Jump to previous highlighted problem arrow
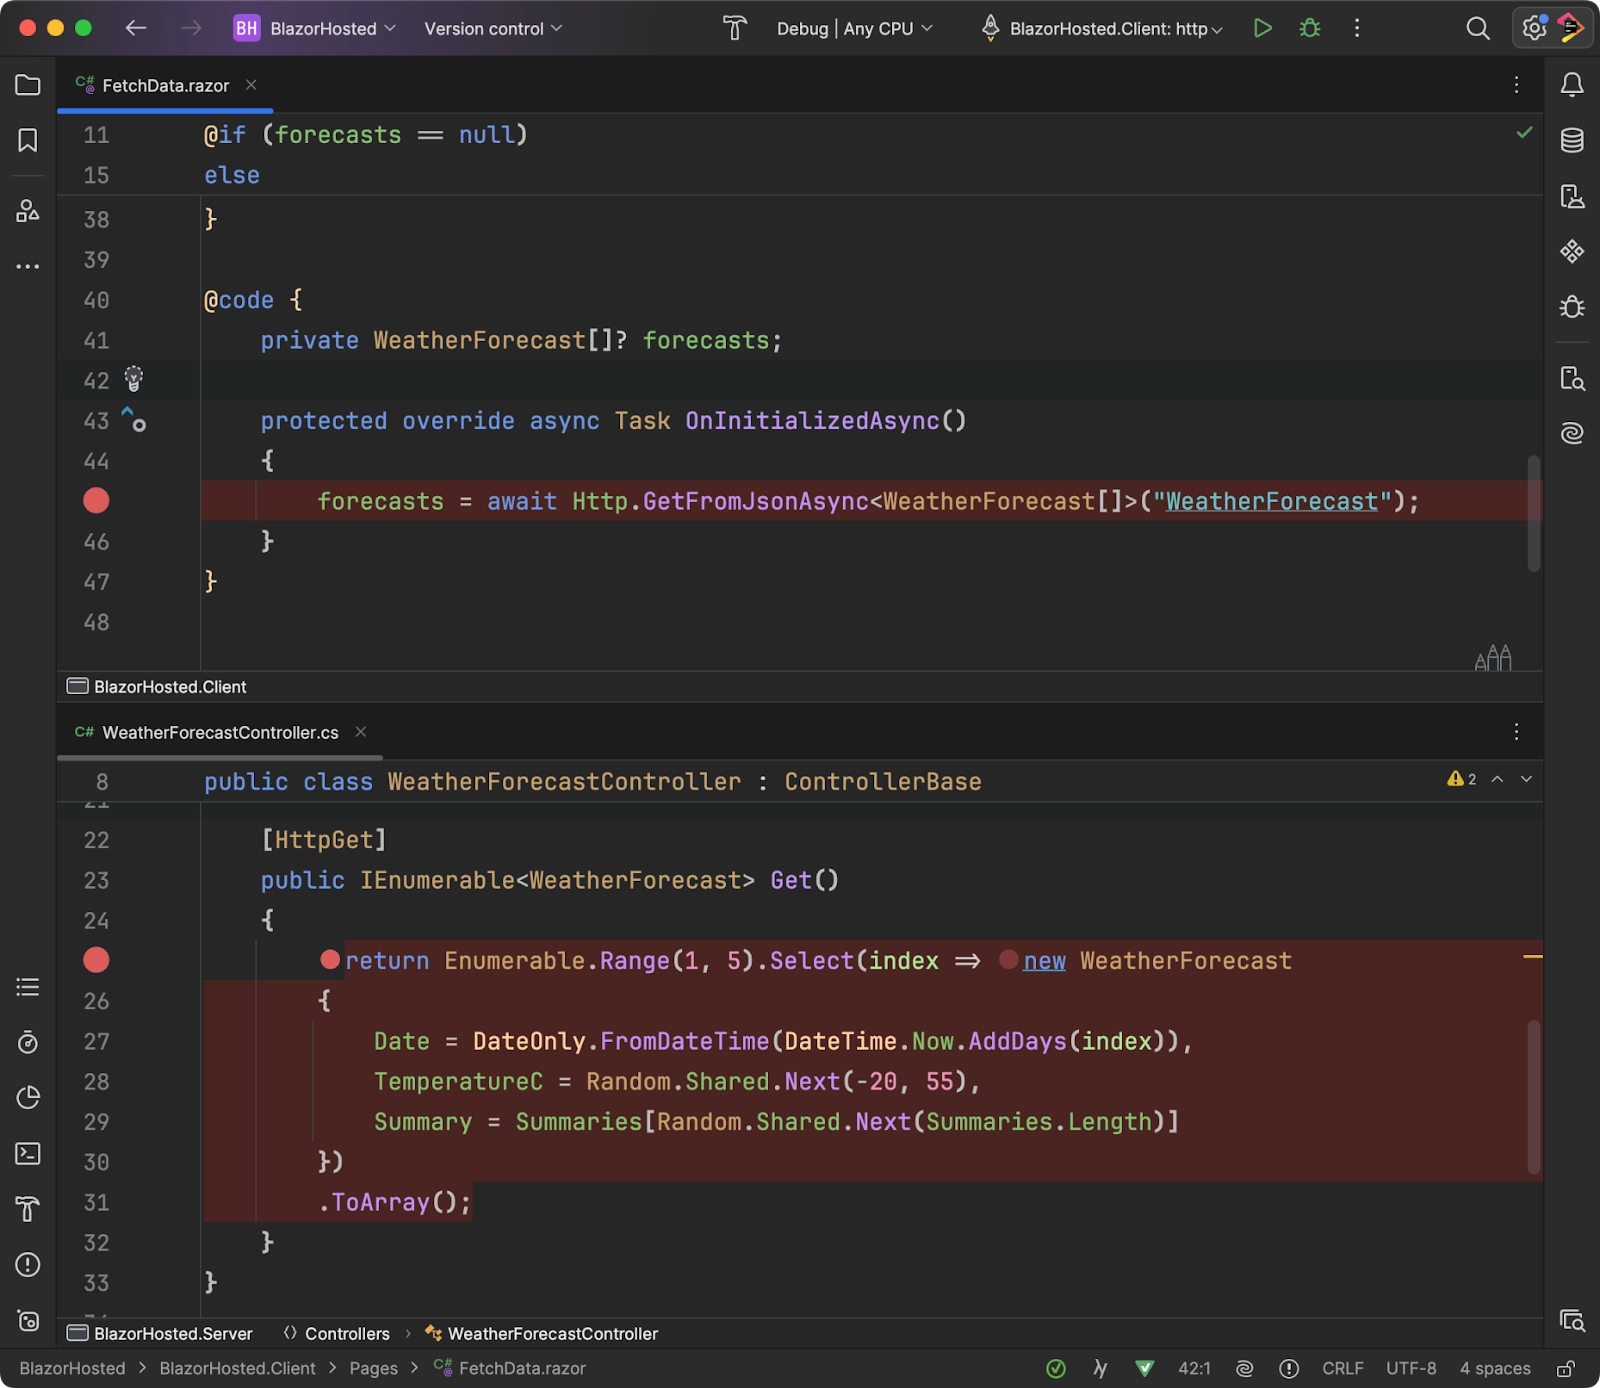This screenshot has height=1388, width=1600. 1497,779
